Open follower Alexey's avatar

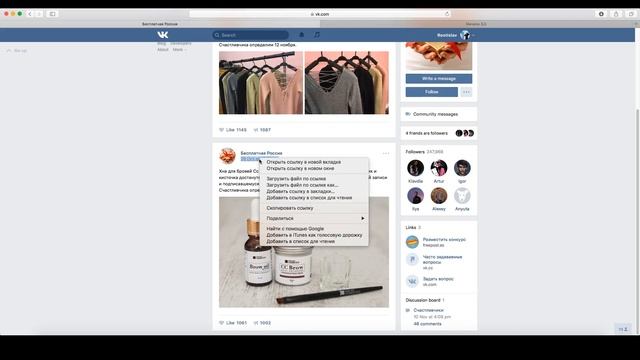[439, 196]
